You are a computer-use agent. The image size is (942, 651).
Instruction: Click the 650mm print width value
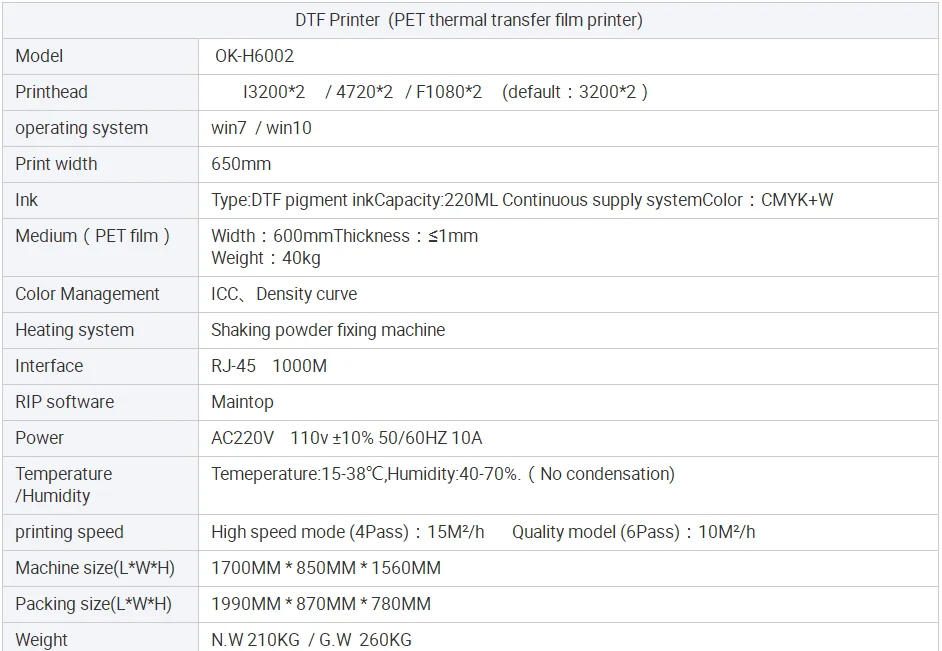241,164
